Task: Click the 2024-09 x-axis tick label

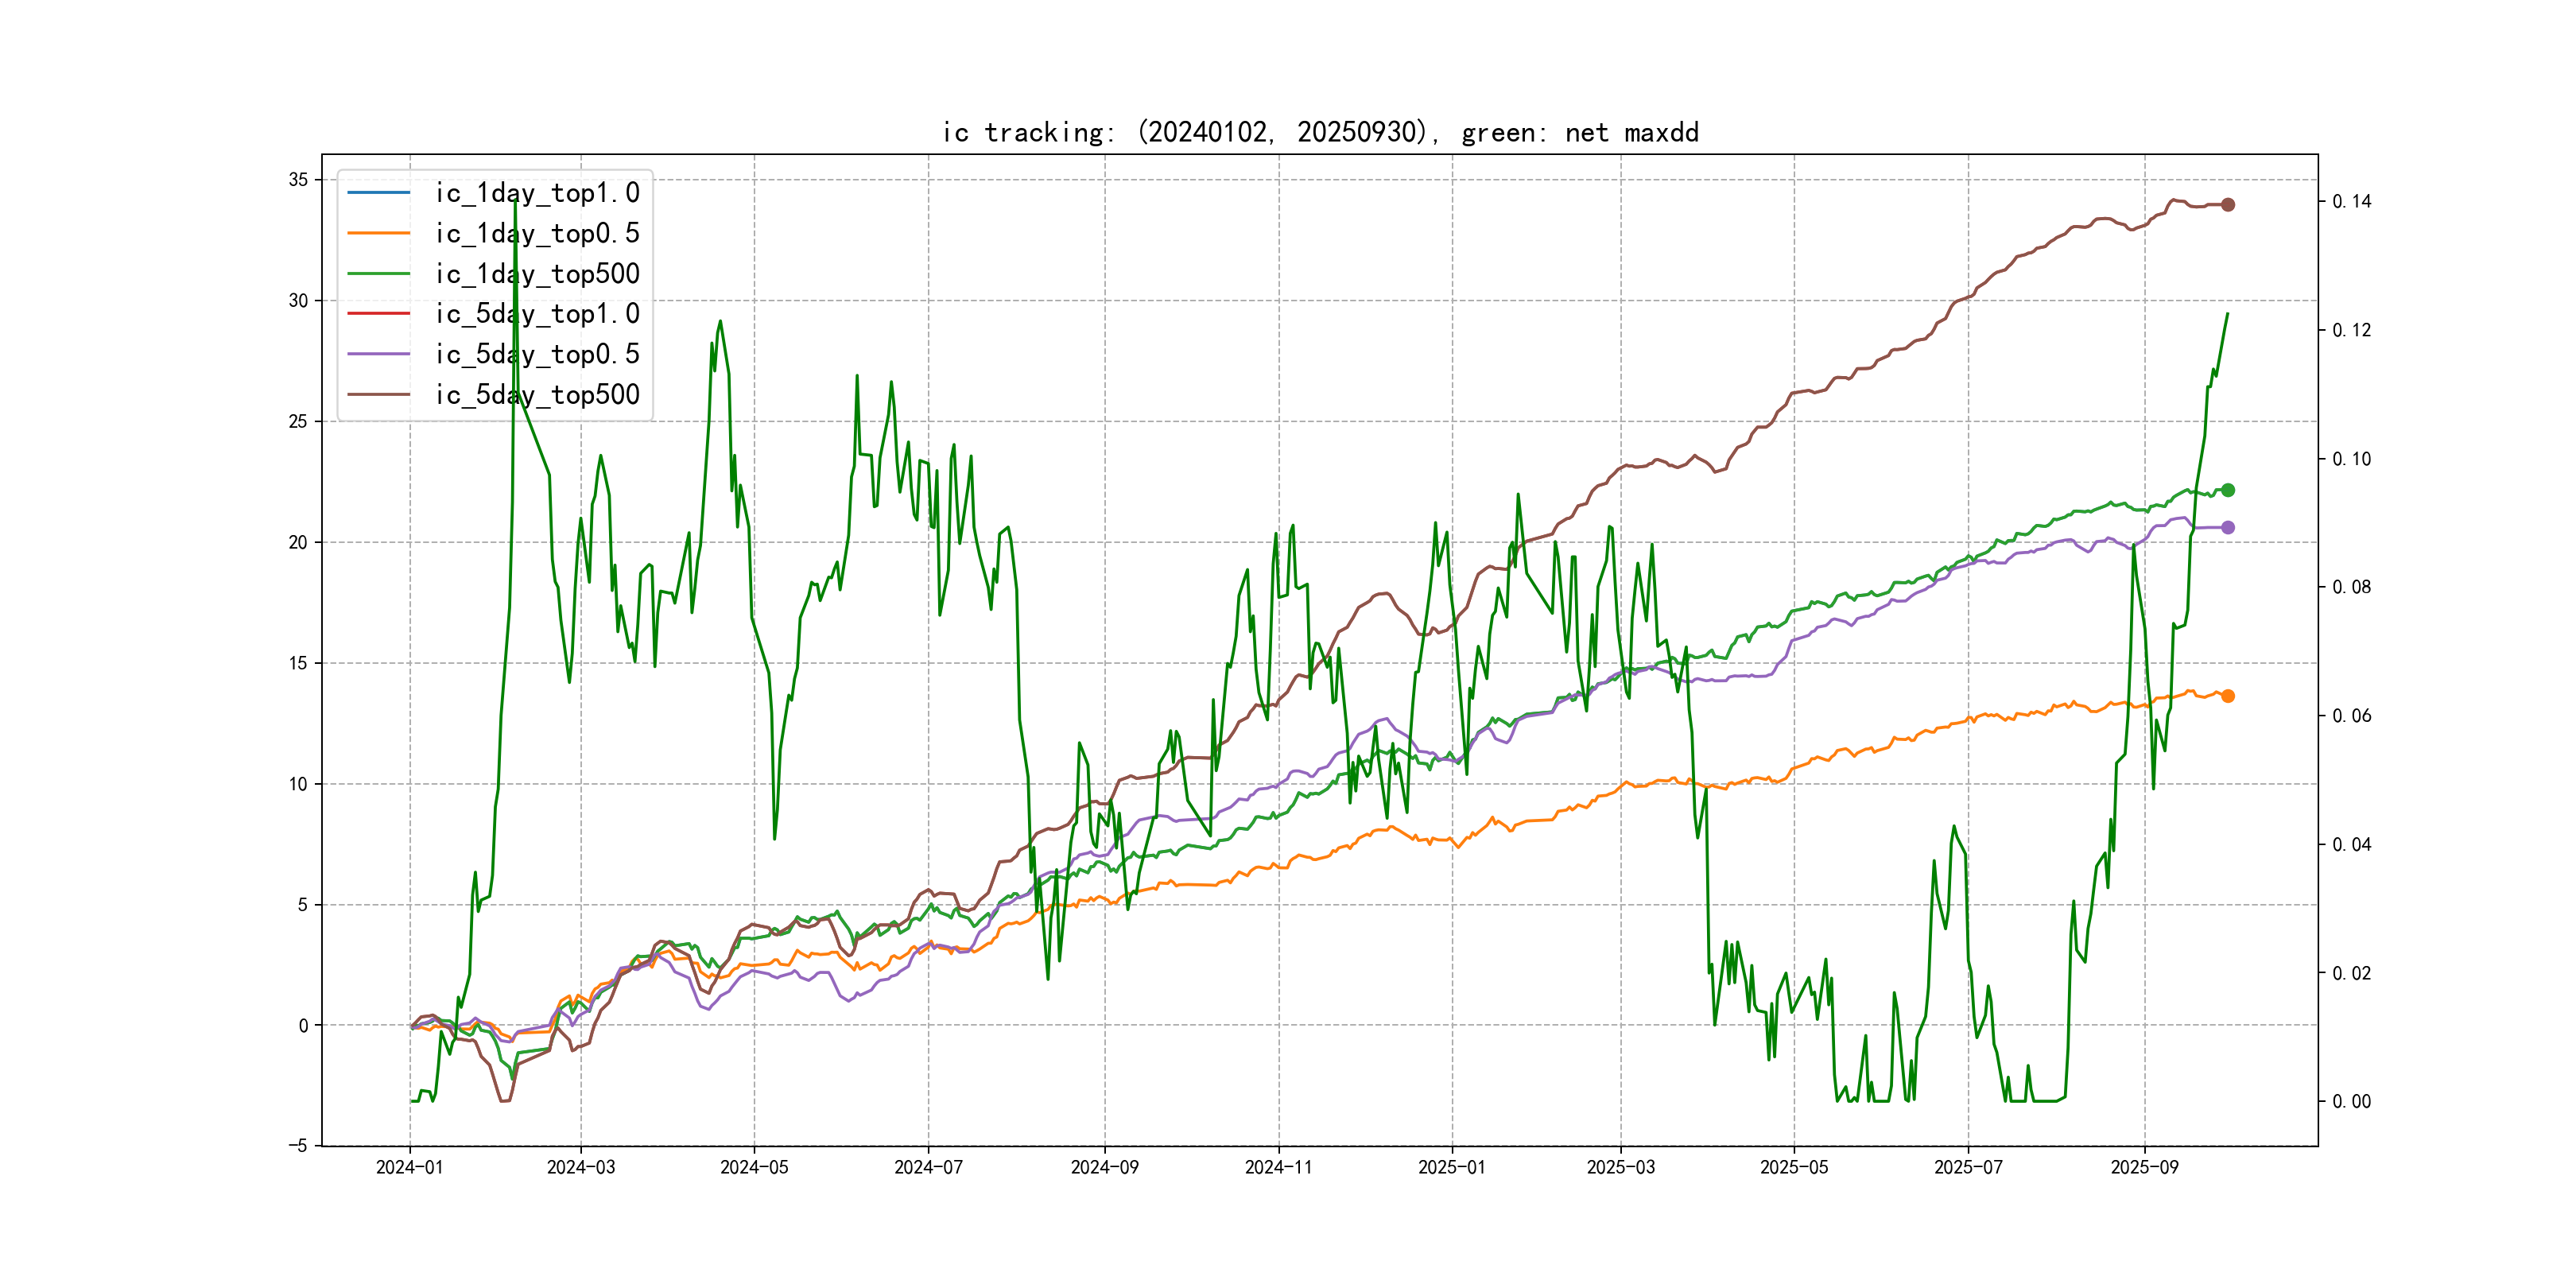Action: (1104, 1167)
